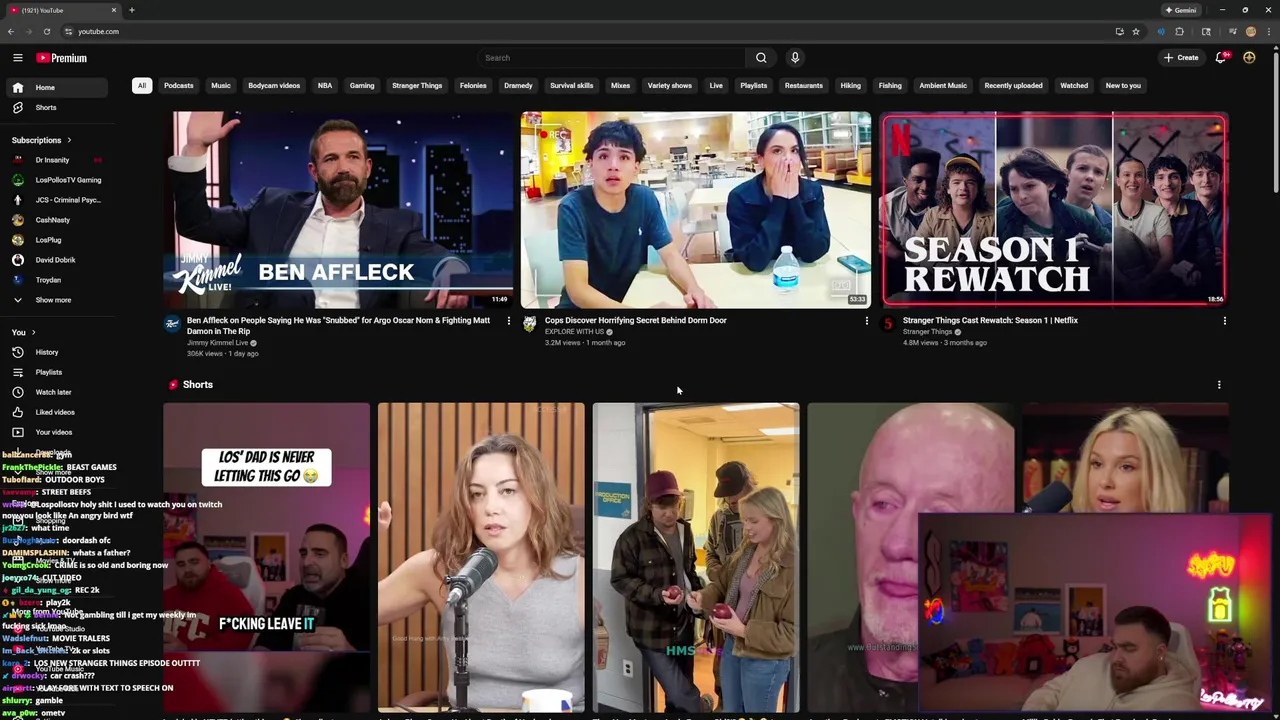This screenshot has height=720, width=1280.
Task: Reload the page in browser toolbar
Action: 46,32
